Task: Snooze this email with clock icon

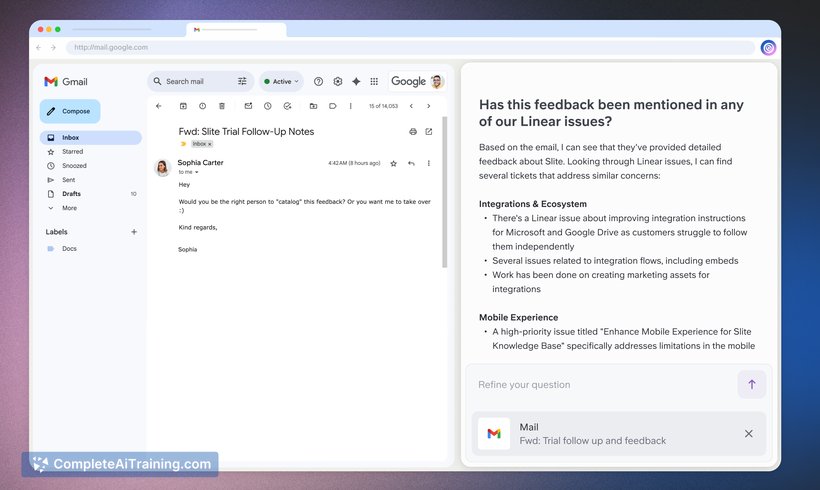Action: tap(268, 106)
